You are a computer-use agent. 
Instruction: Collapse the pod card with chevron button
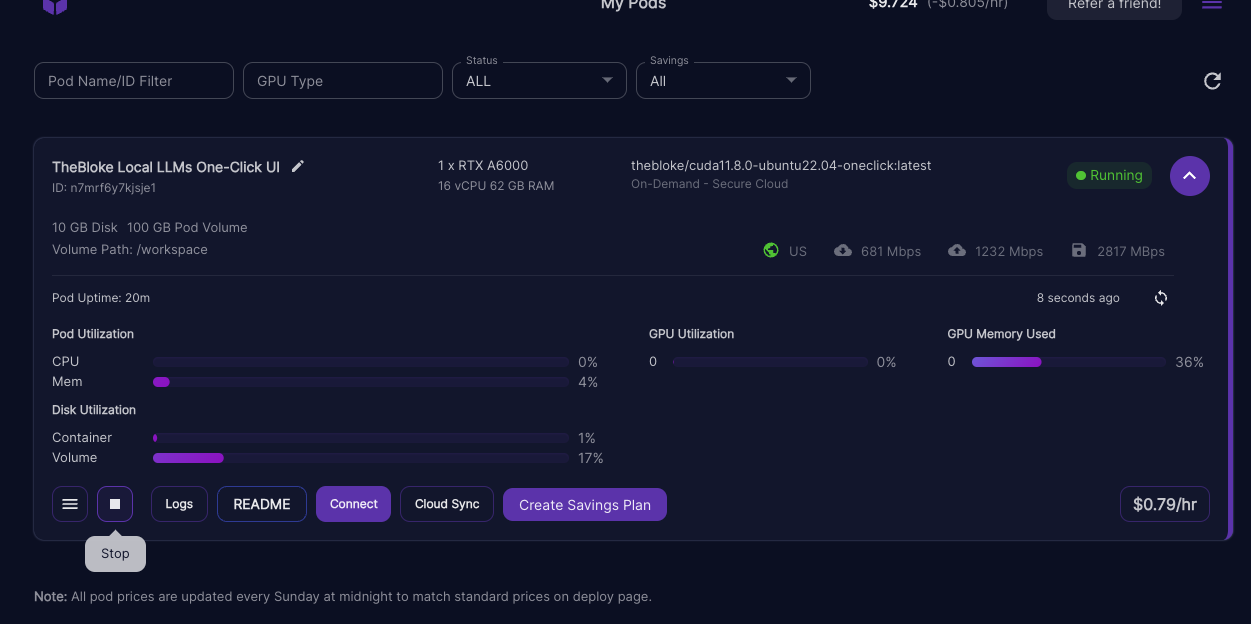click(x=1190, y=176)
